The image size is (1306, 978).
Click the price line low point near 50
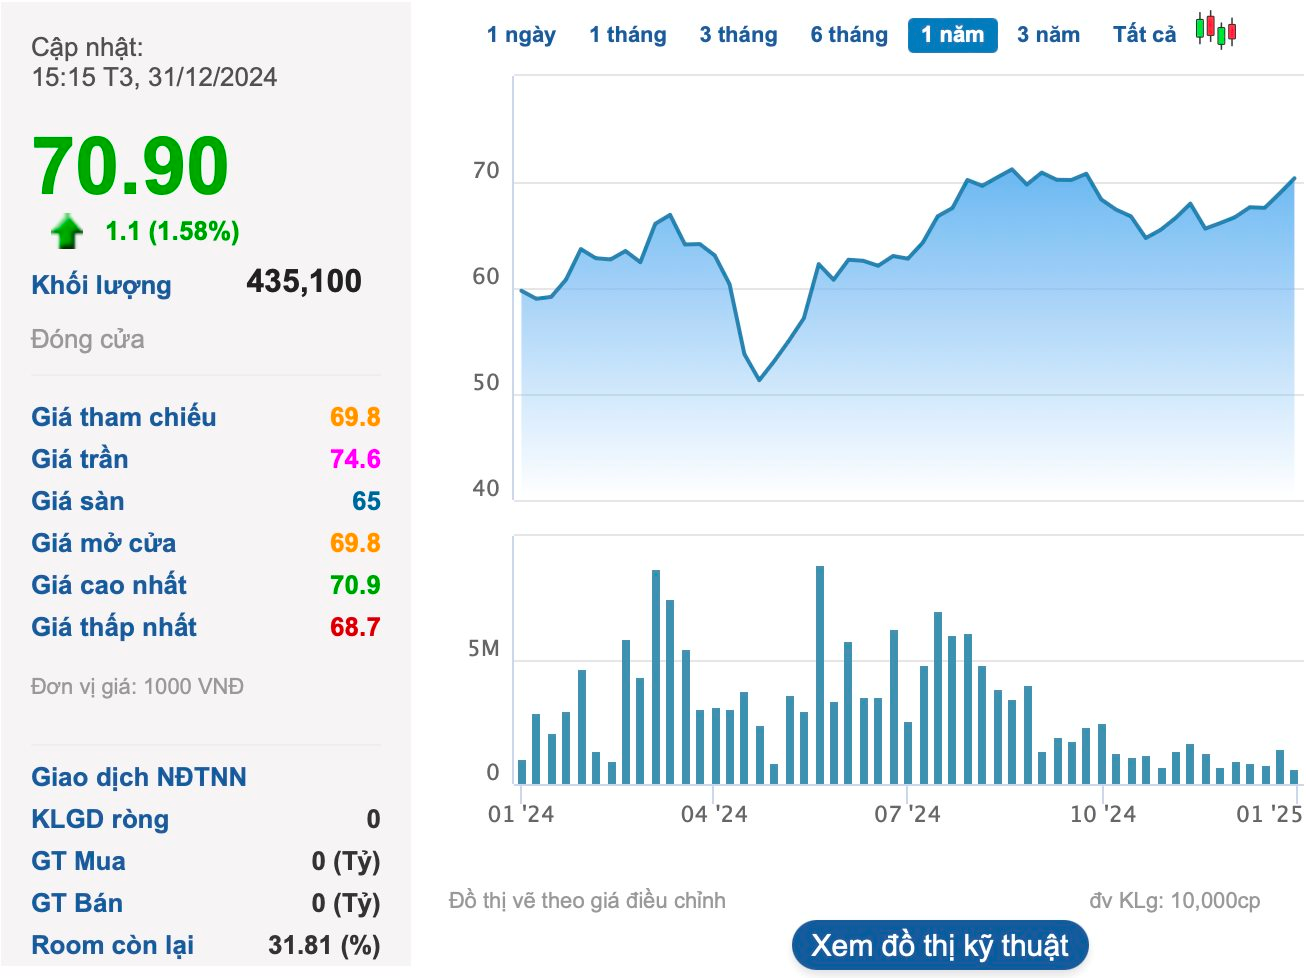pyautogui.click(x=760, y=380)
